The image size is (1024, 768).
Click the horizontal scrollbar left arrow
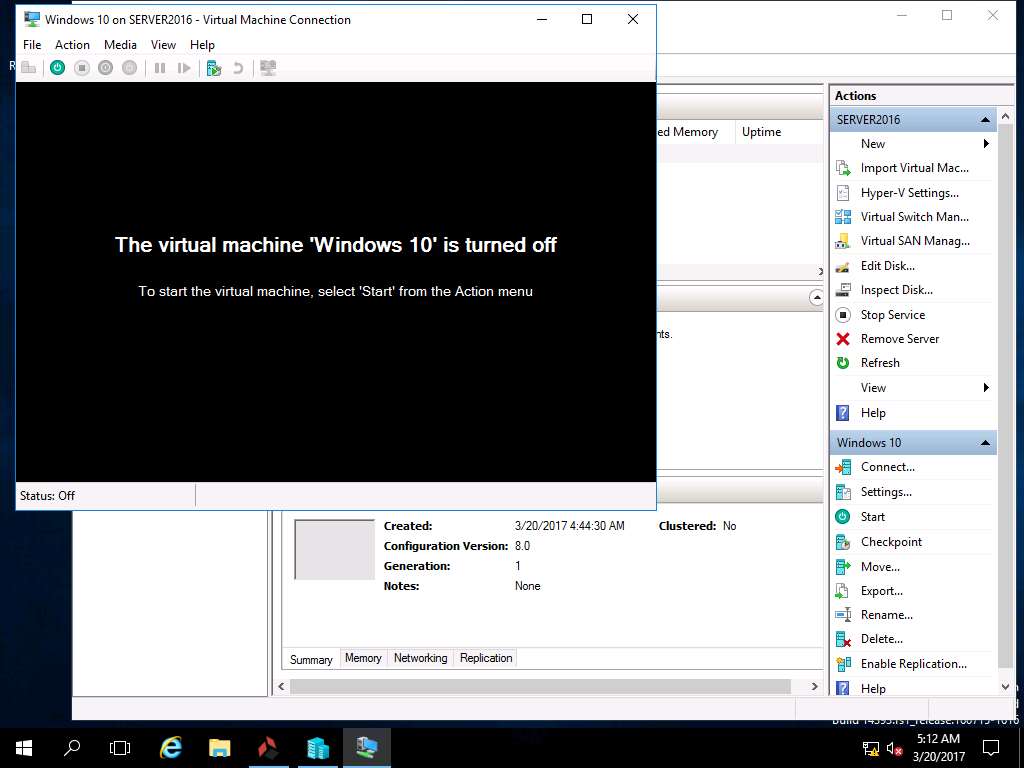click(x=281, y=686)
